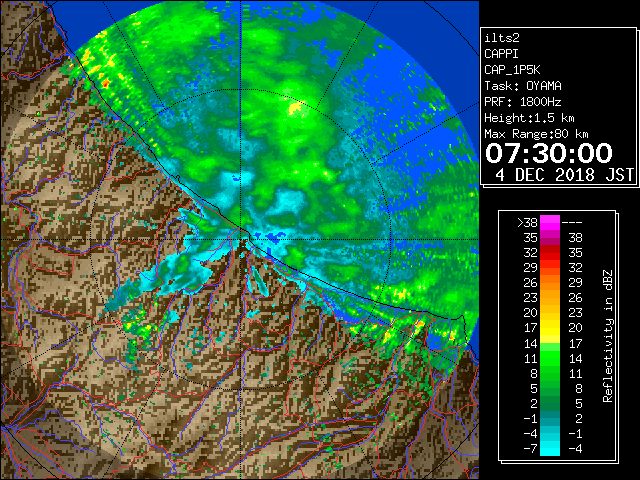The image size is (640, 480).
Task: Pick the red band in the reflectivity scale
Action: (x=550, y=255)
